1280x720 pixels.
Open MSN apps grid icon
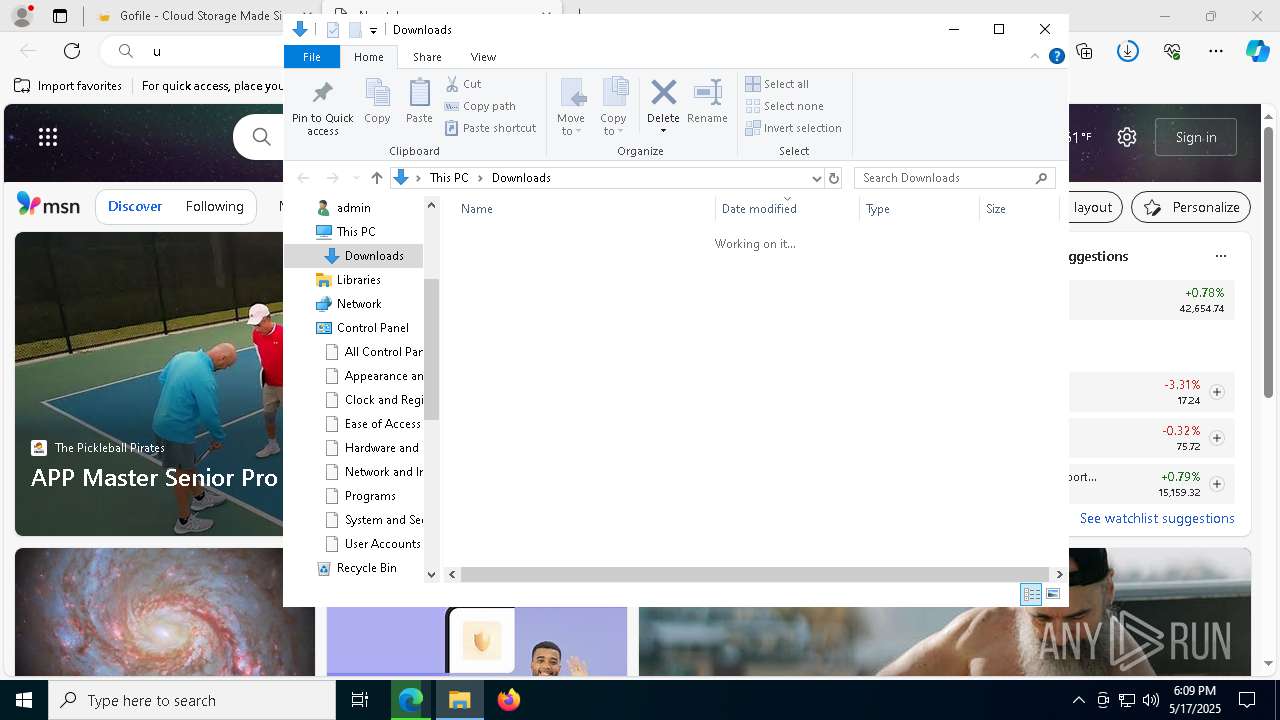47,137
